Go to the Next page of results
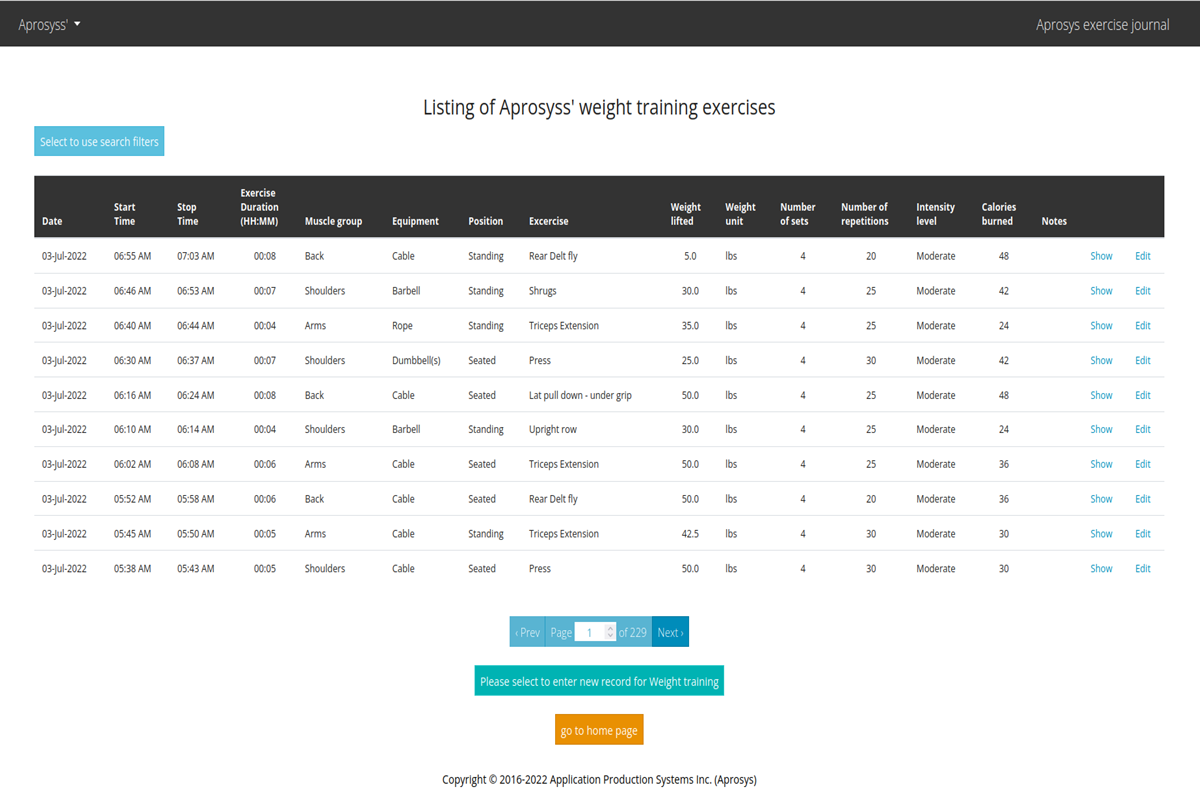This screenshot has width=1200, height=800. click(x=670, y=632)
